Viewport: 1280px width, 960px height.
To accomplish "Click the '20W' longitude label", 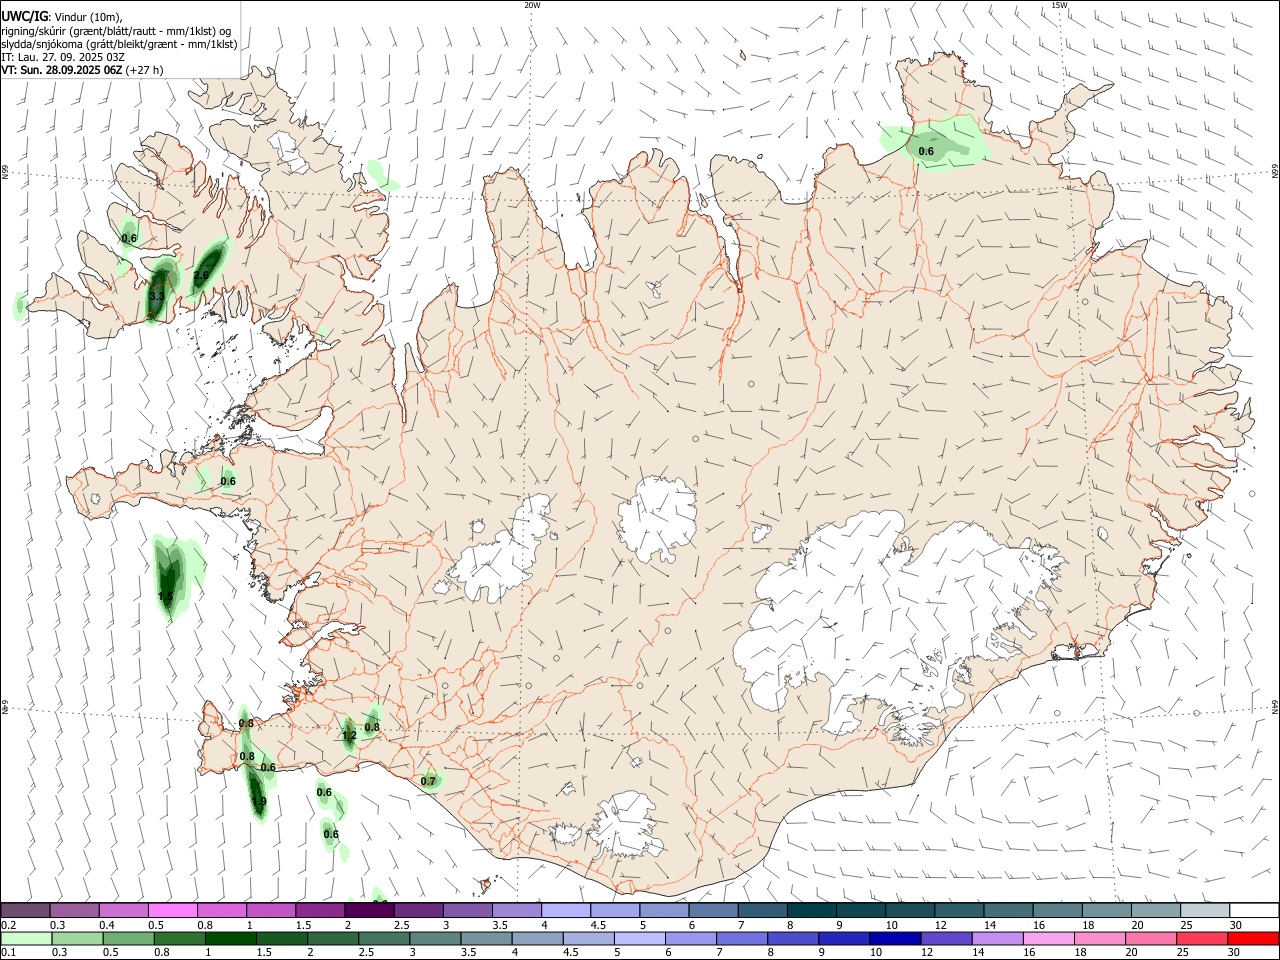I will point(532,5).
